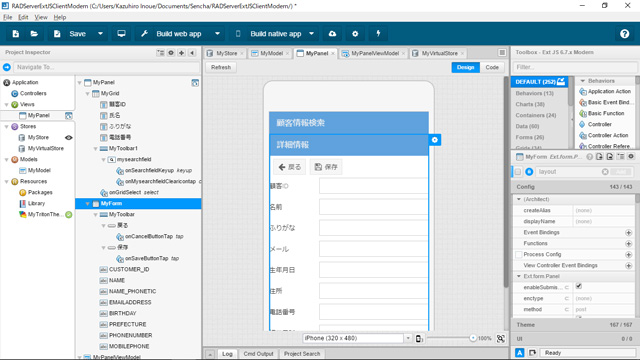Open the View menu

tap(41, 17)
